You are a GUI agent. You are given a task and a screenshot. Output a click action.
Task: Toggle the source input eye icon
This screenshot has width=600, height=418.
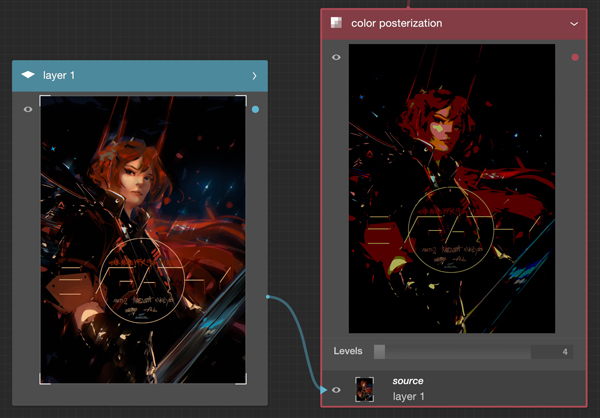point(336,390)
